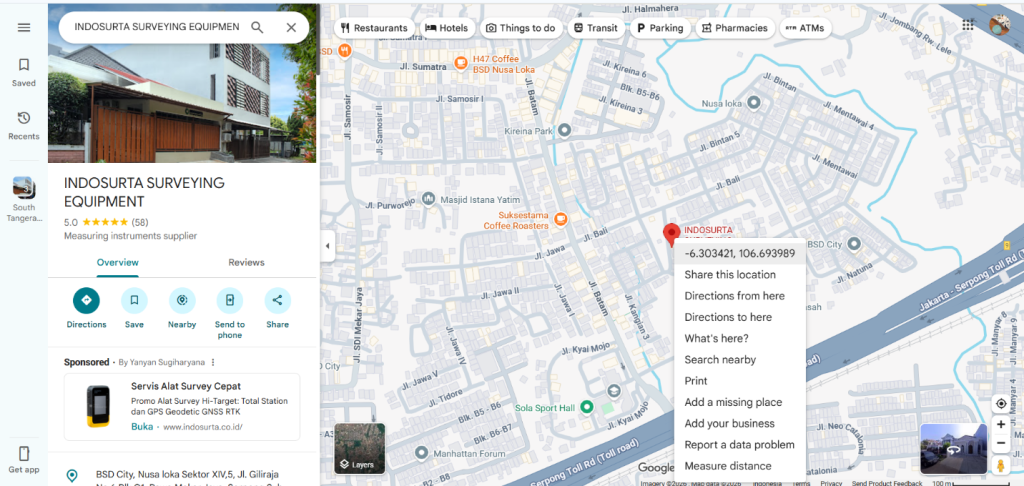Select the Overview tab
This screenshot has width=1024, height=486.
click(x=118, y=263)
